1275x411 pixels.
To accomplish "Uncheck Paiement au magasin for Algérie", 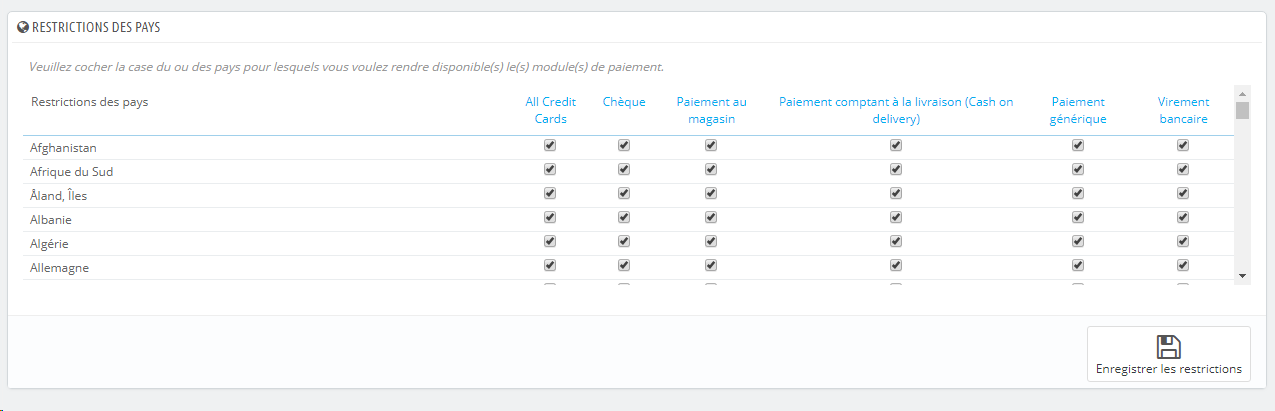I will click(x=711, y=241).
